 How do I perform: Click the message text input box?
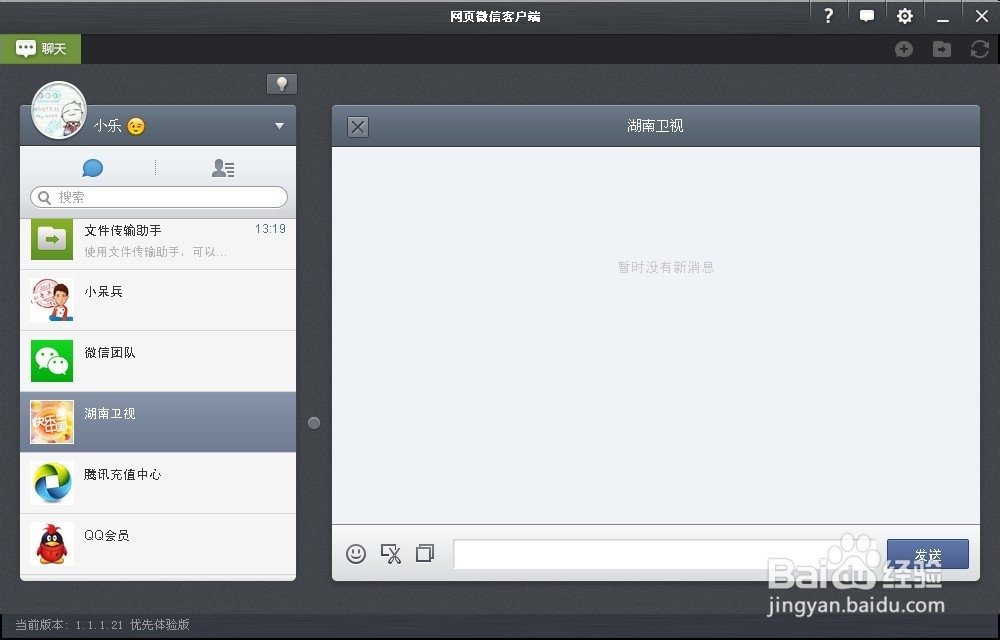[x=666, y=554]
